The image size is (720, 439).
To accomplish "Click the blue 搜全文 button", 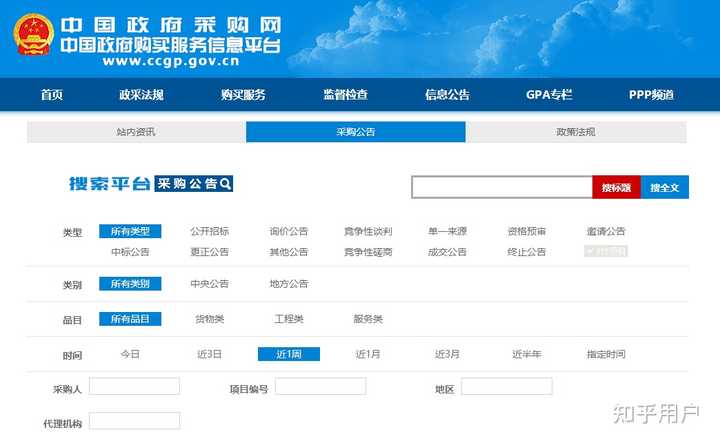I will coord(664,187).
